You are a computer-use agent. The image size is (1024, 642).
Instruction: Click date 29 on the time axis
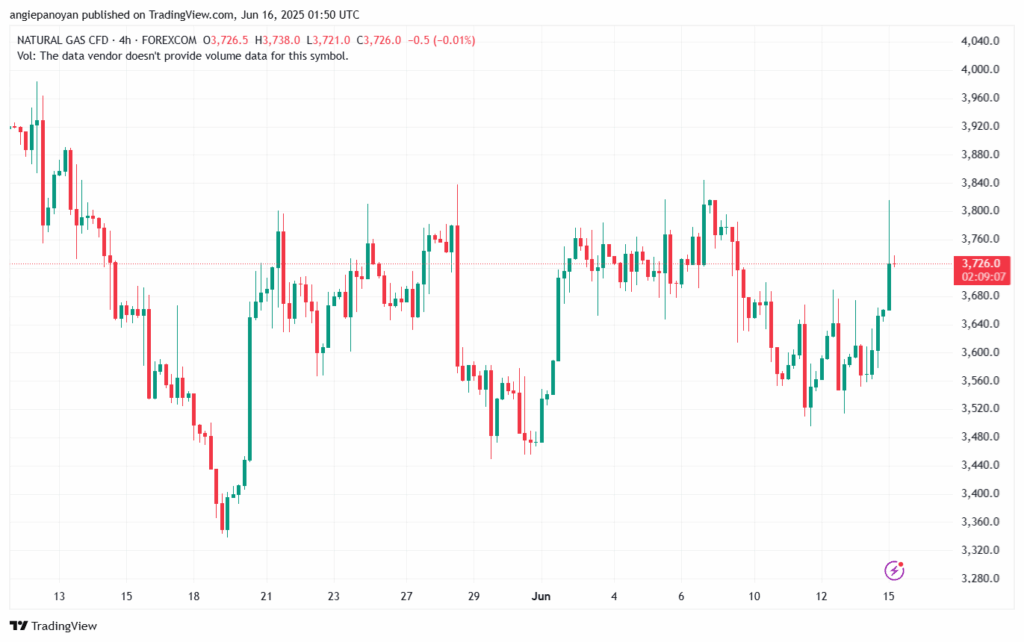(474, 596)
